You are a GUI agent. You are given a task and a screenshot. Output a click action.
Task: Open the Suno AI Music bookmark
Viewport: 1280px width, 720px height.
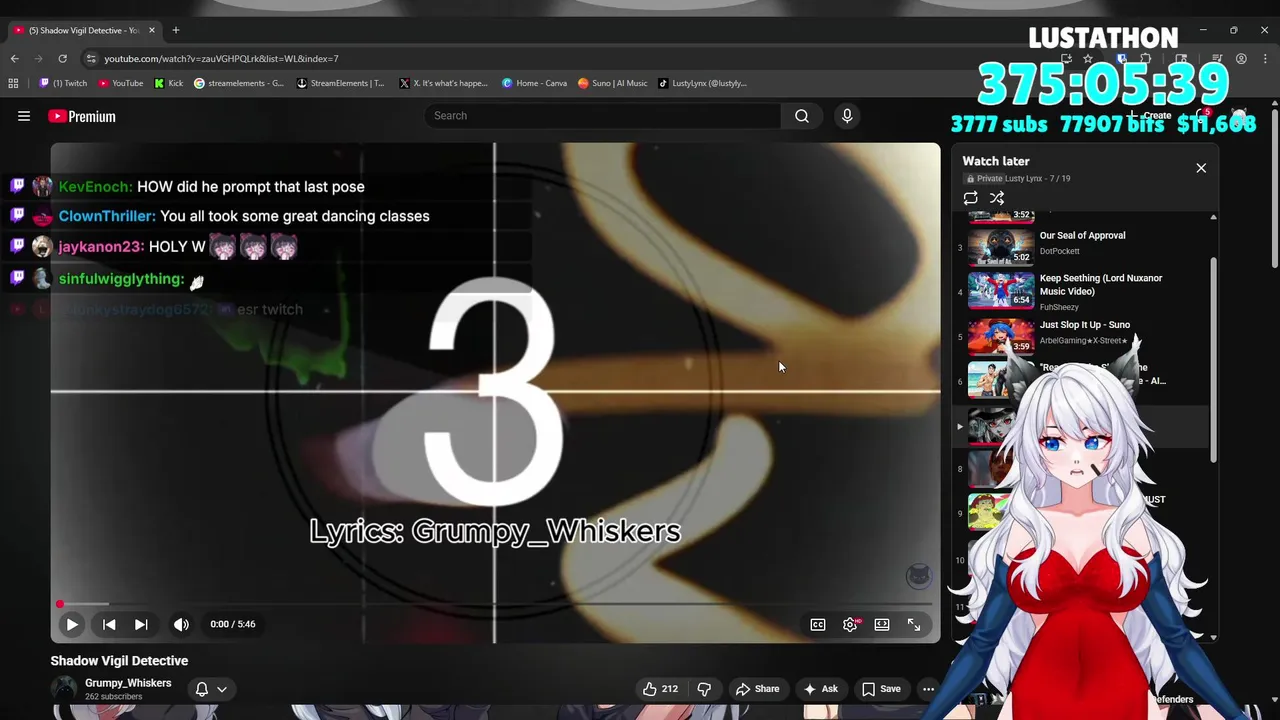click(x=613, y=83)
